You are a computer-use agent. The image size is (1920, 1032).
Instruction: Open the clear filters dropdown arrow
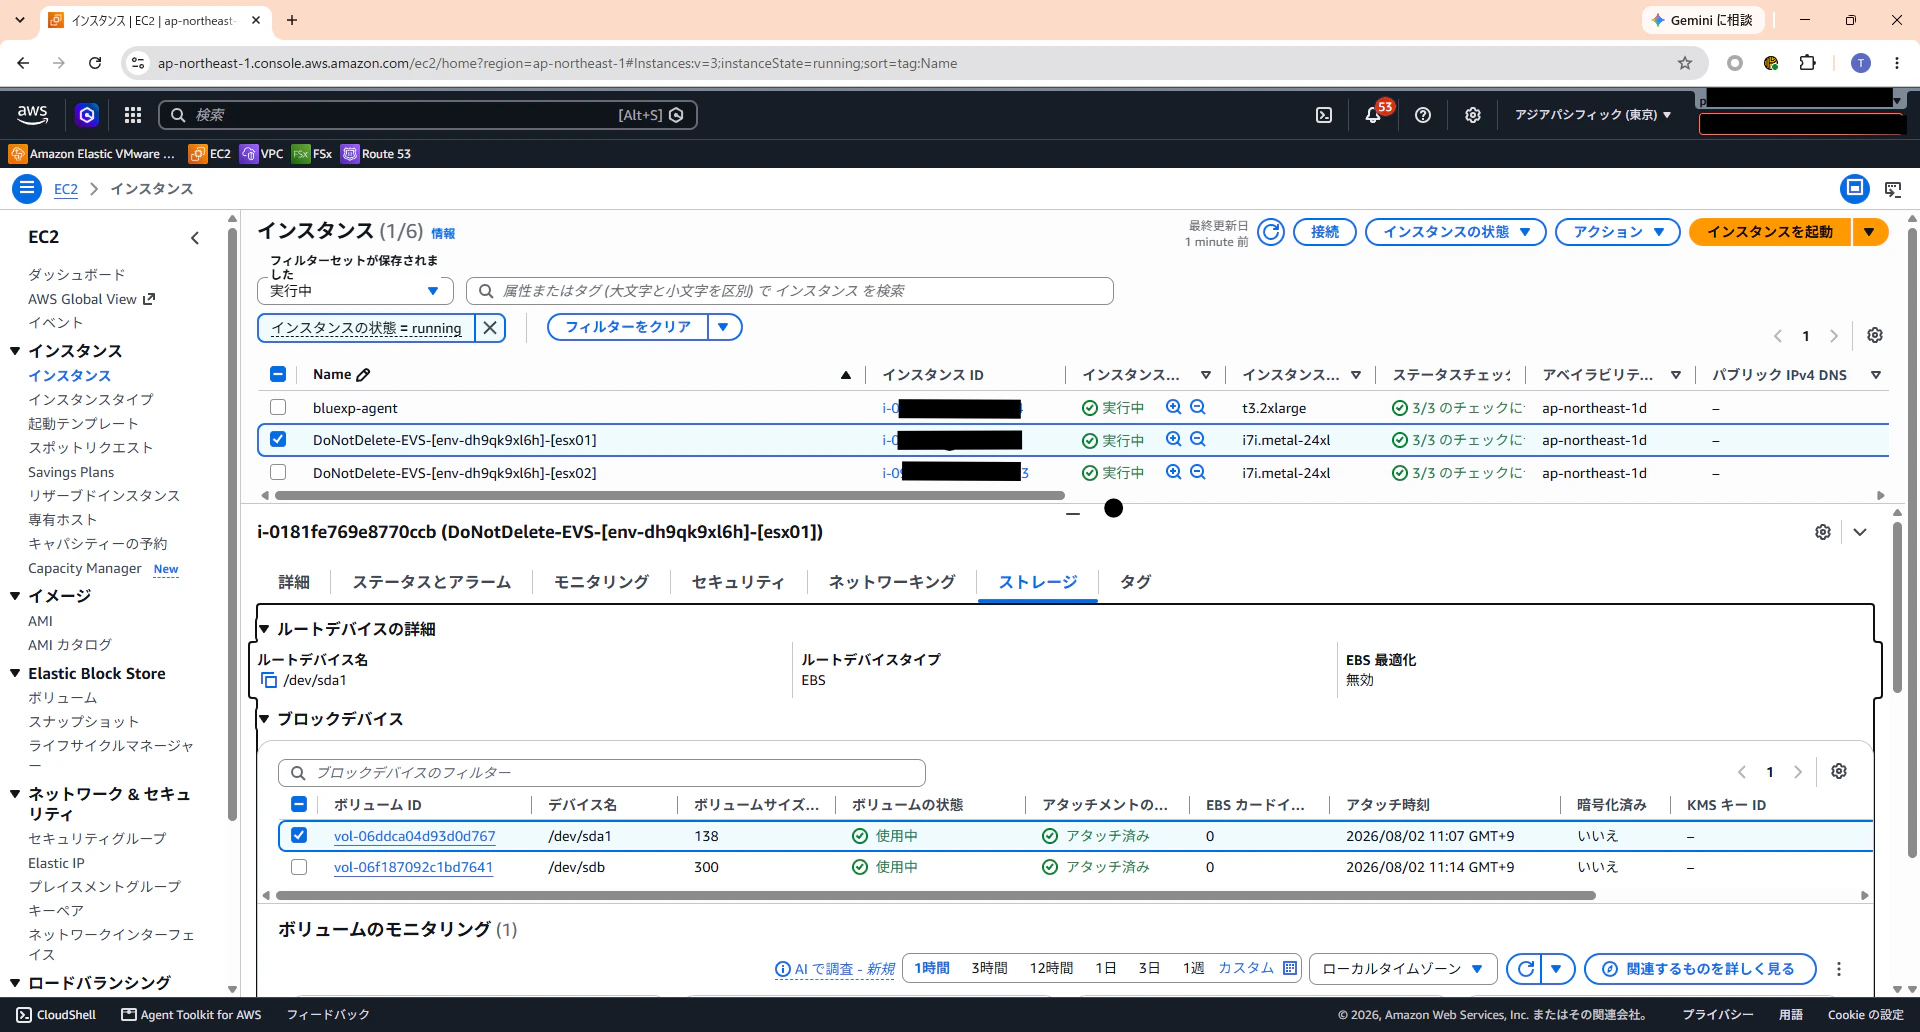724,327
